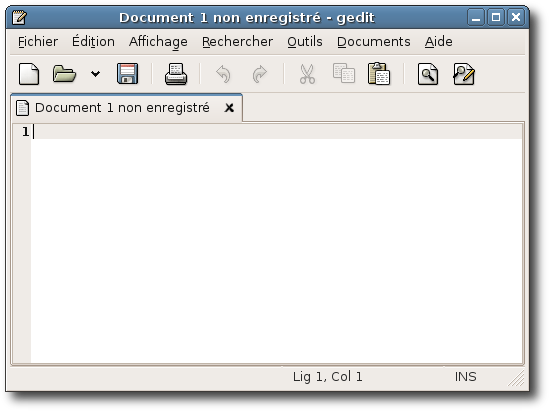Redo action with forward curved arrow
This screenshot has width=549, height=411.
(259, 74)
